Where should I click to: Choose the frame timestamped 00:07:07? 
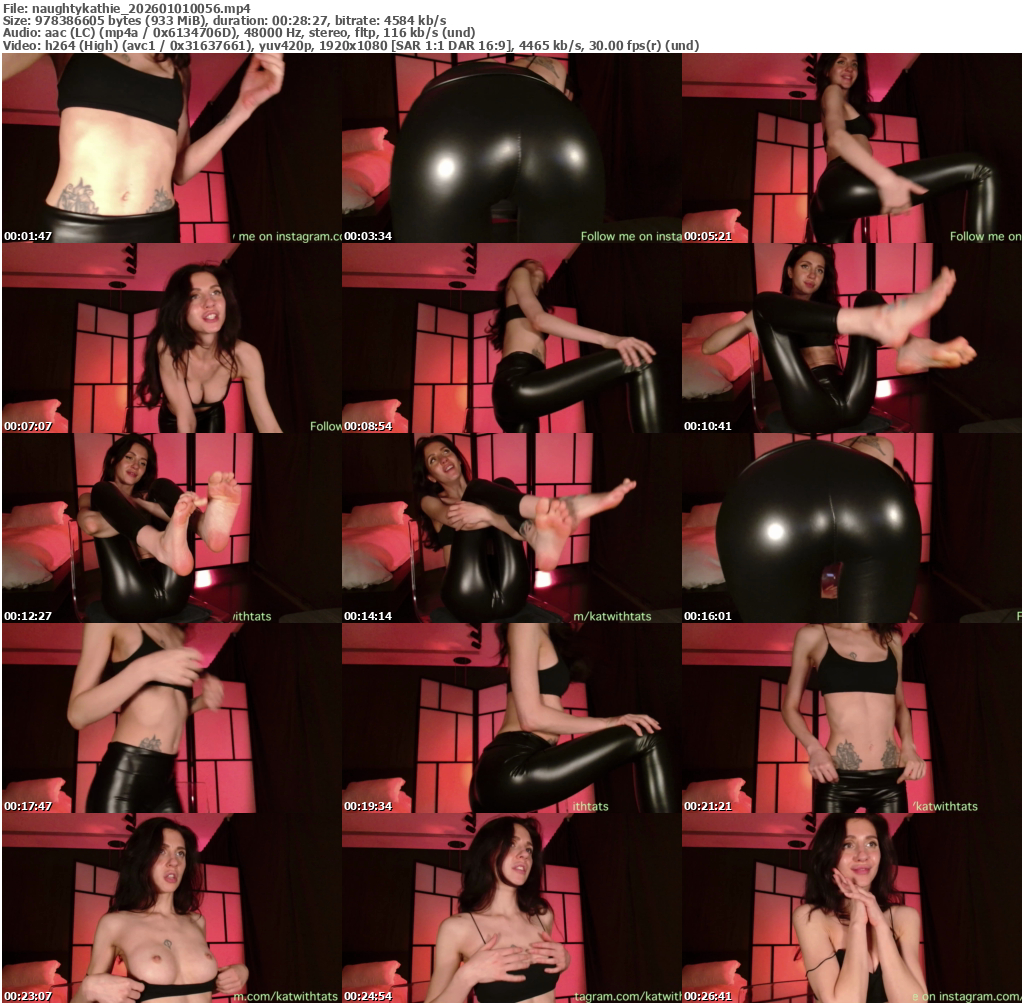point(171,338)
